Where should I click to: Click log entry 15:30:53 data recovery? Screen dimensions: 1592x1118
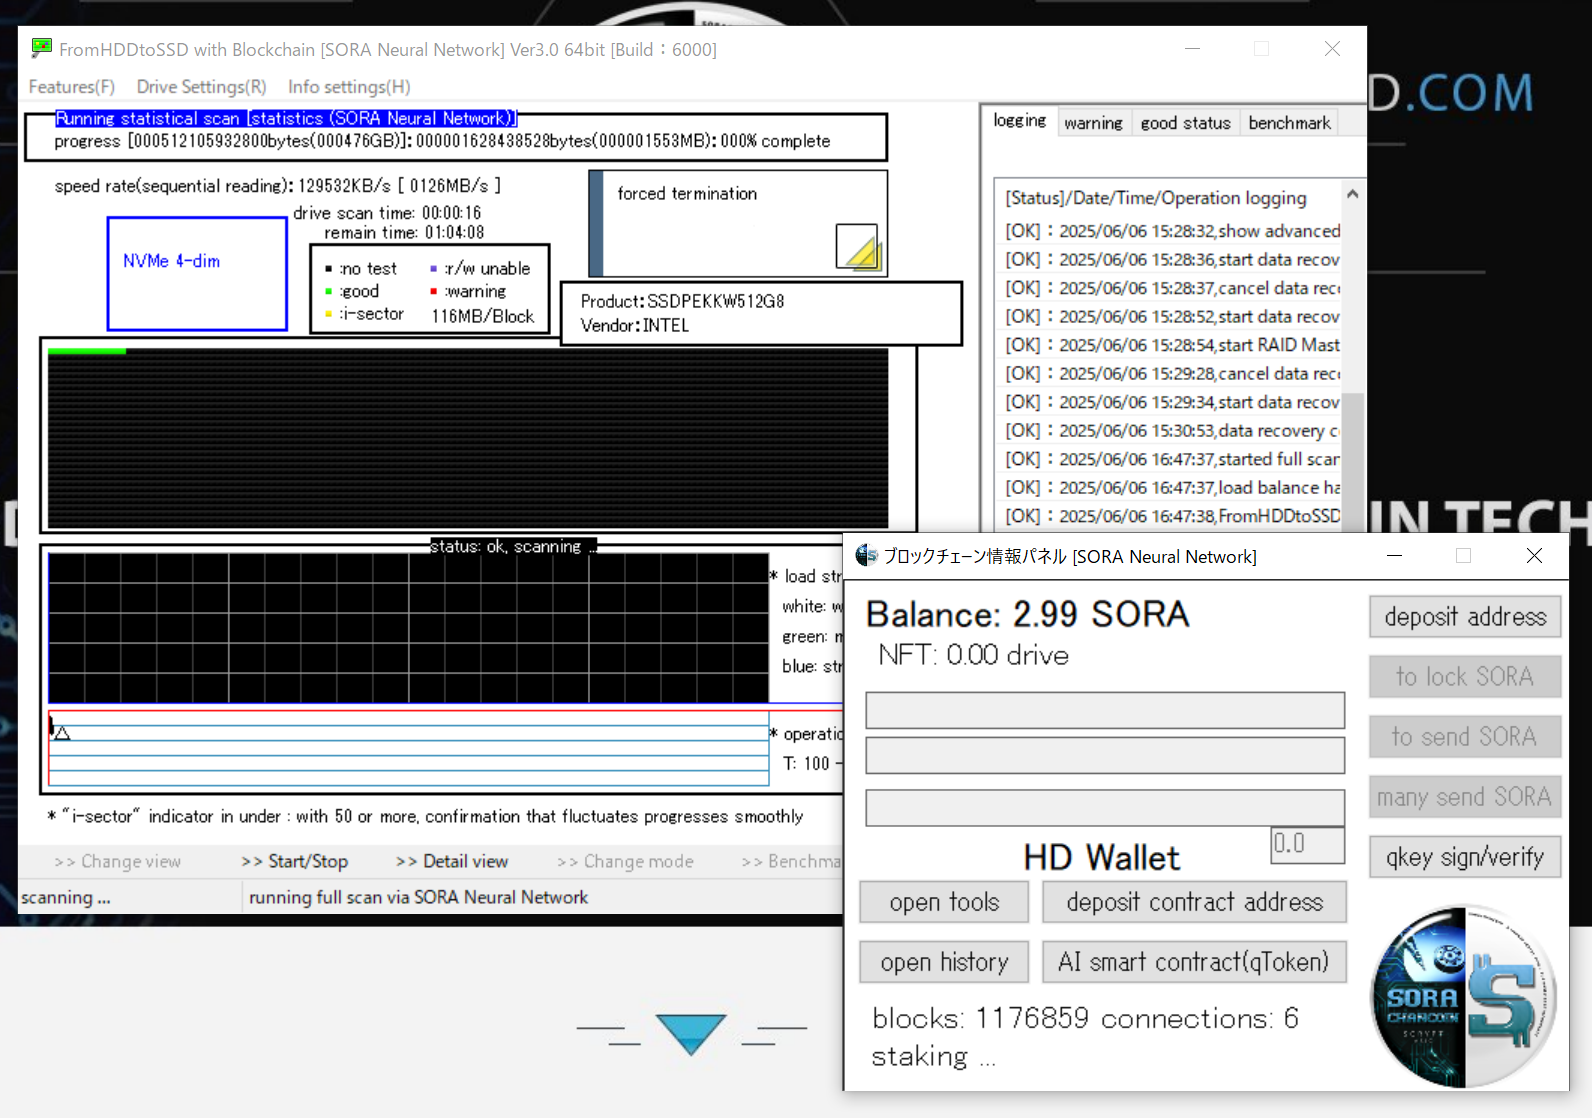pos(1172,431)
